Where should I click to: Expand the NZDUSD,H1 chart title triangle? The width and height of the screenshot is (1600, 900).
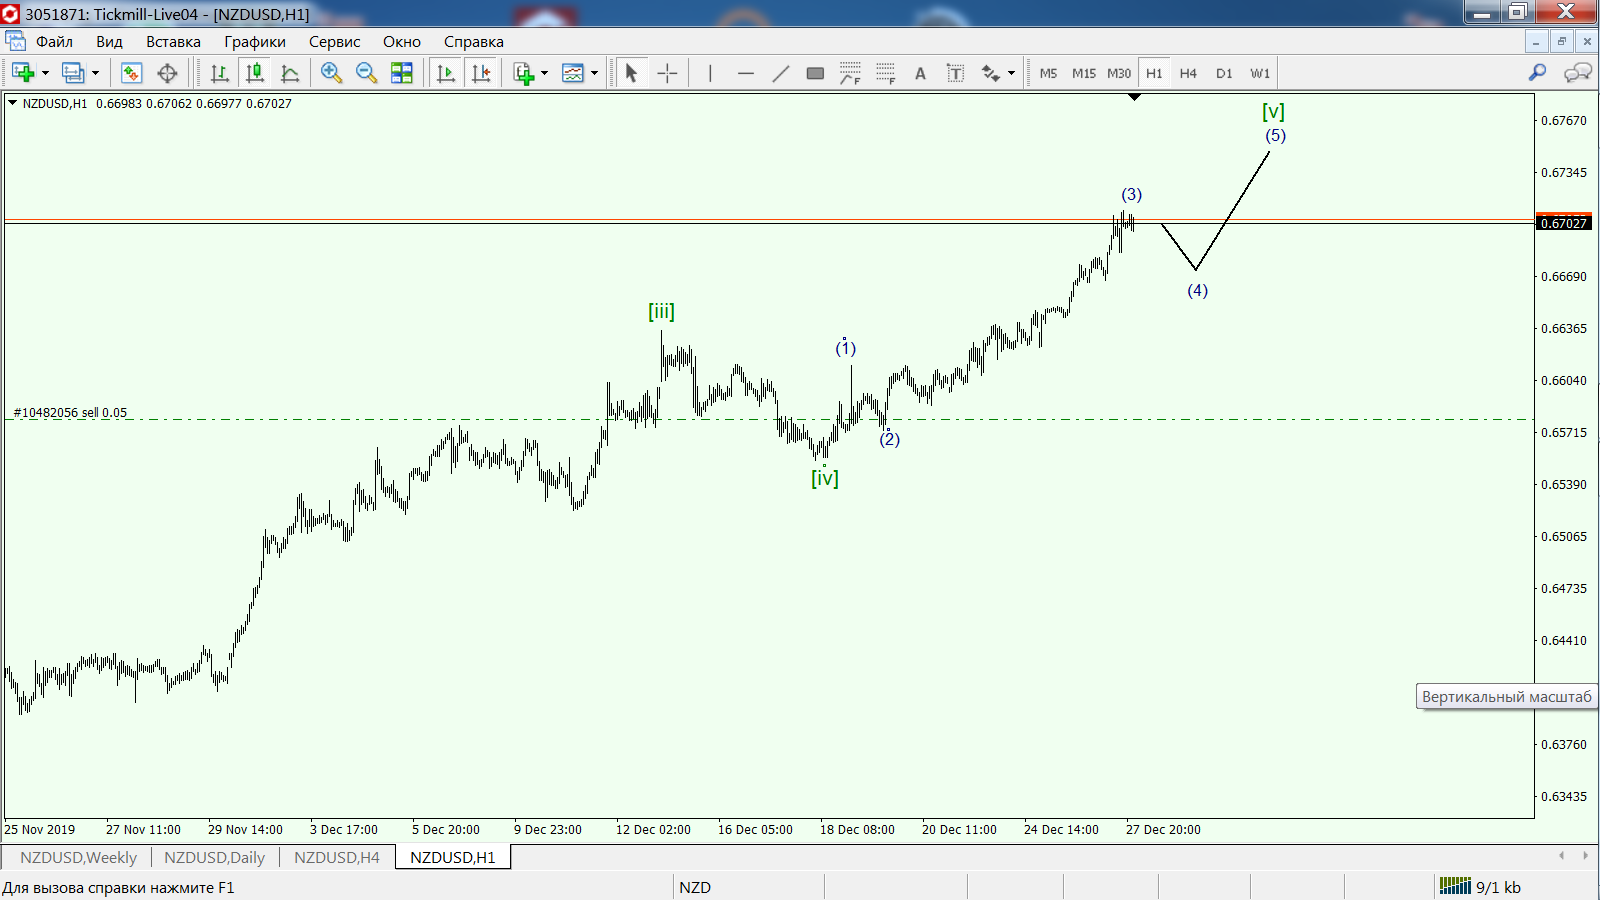tap(13, 103)
